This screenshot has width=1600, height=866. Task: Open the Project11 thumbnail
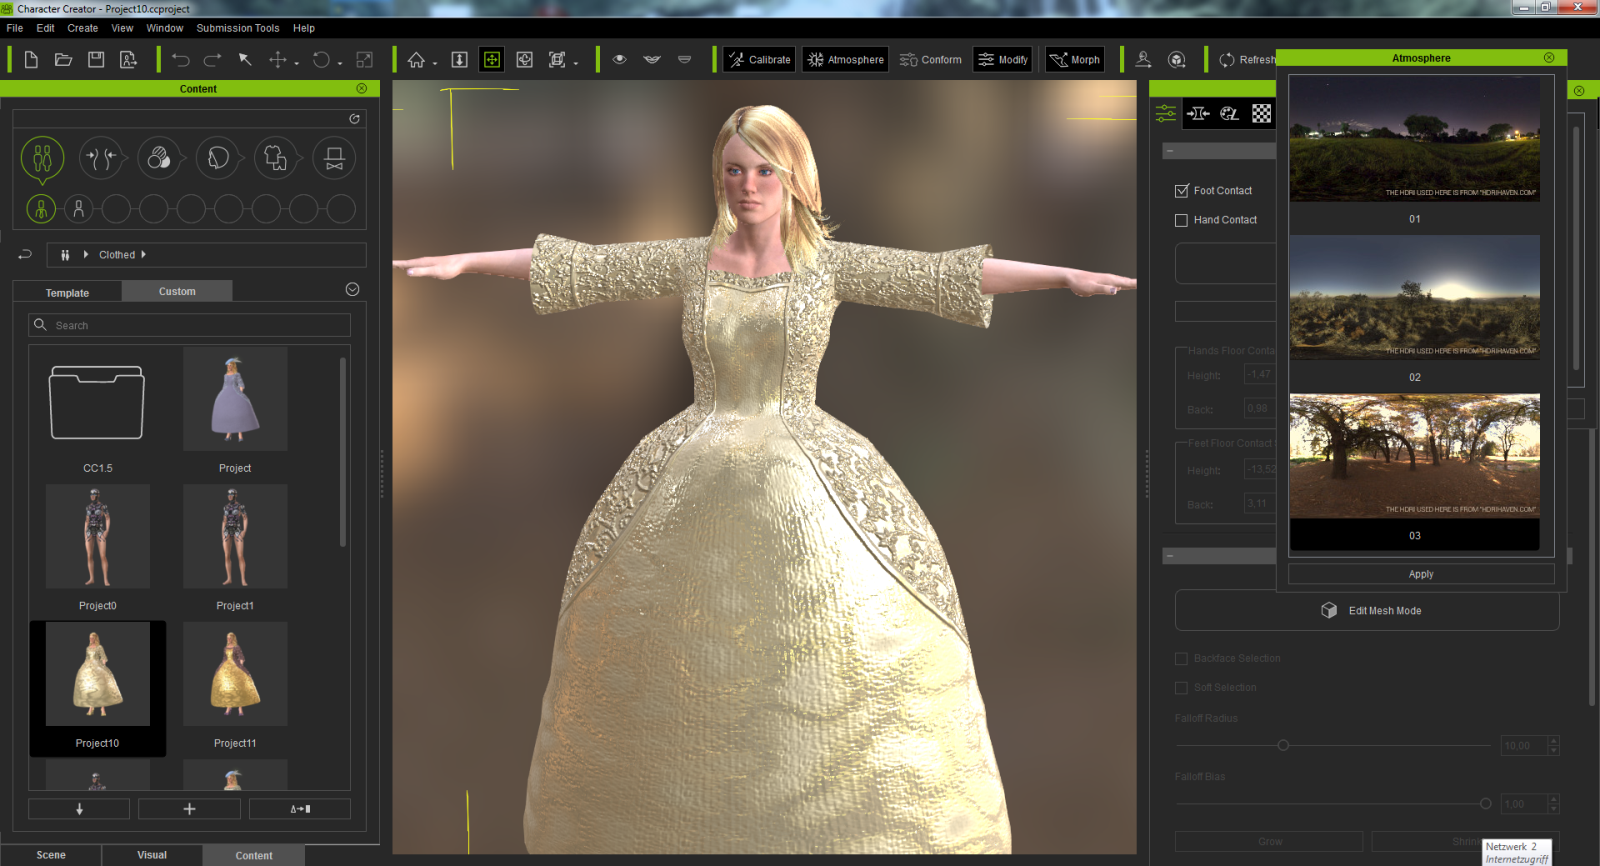click(x=235, y=674)
